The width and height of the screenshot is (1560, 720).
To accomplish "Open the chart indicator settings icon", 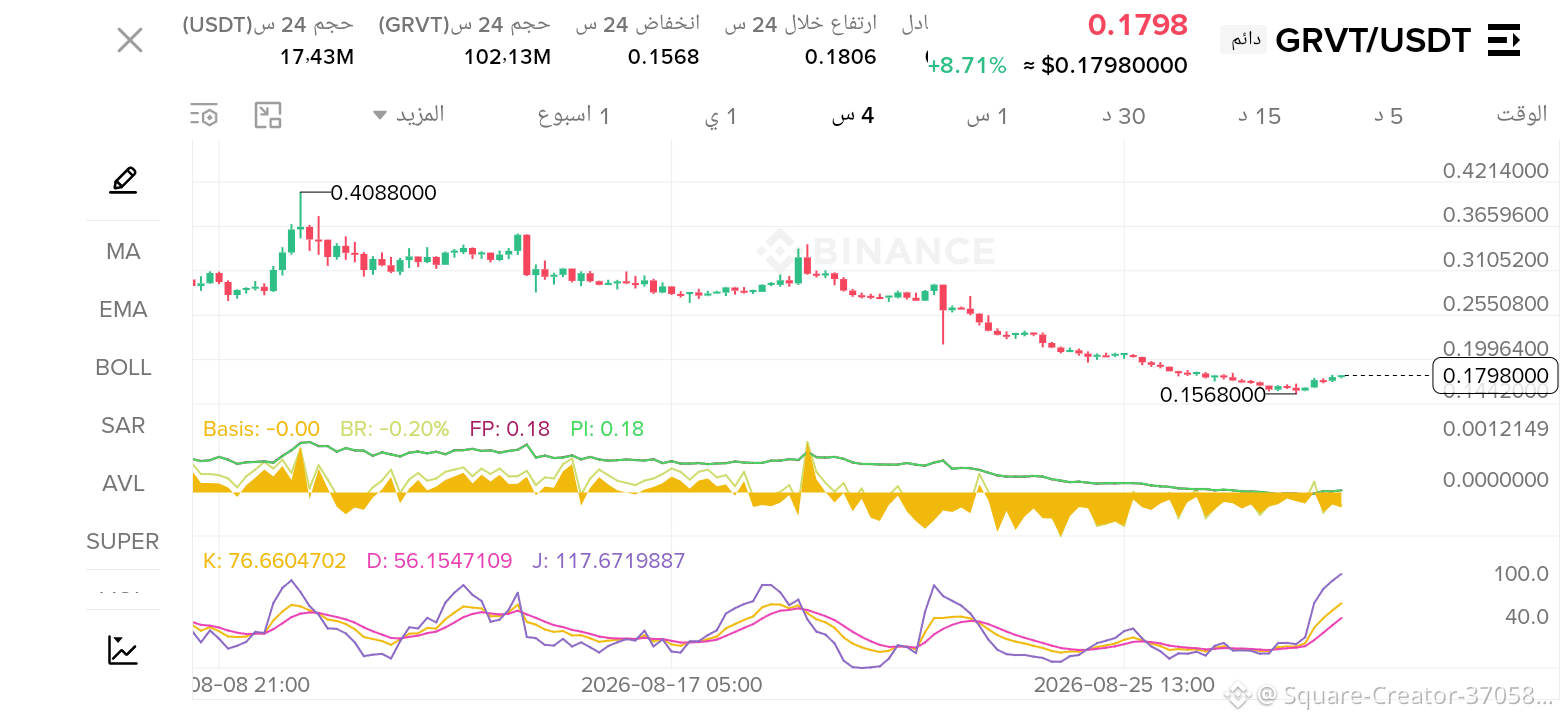I will click(204, 115).
